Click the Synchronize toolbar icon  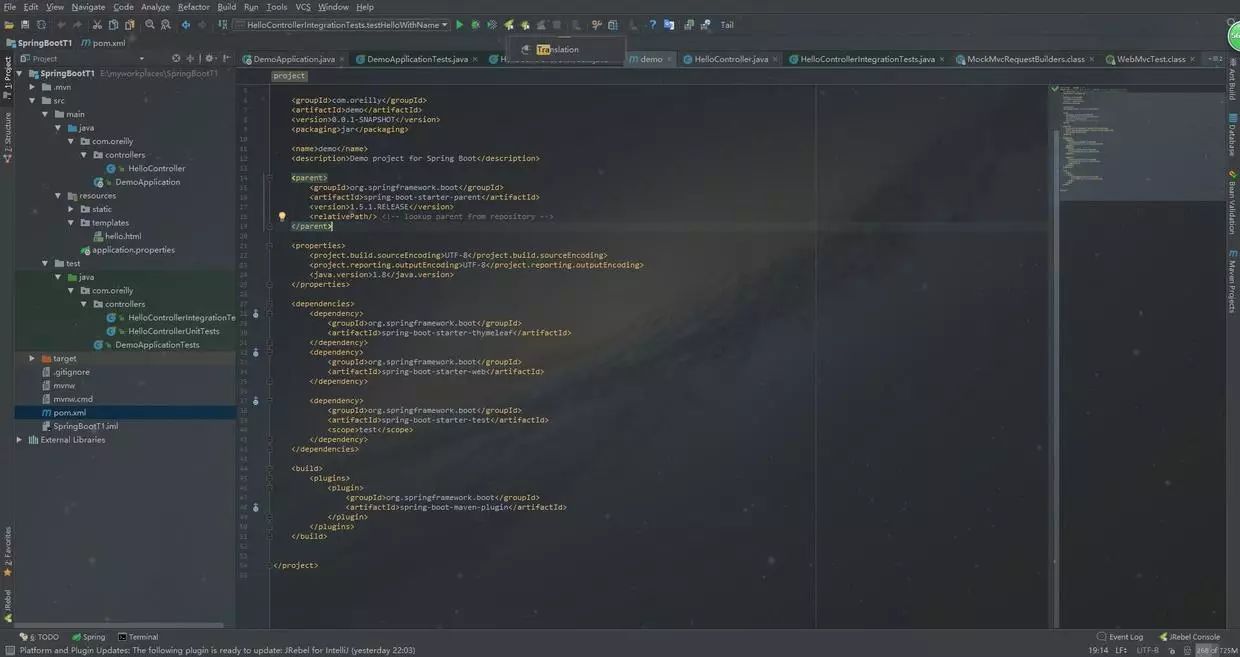pyautogui.click(x=41, y=25)
